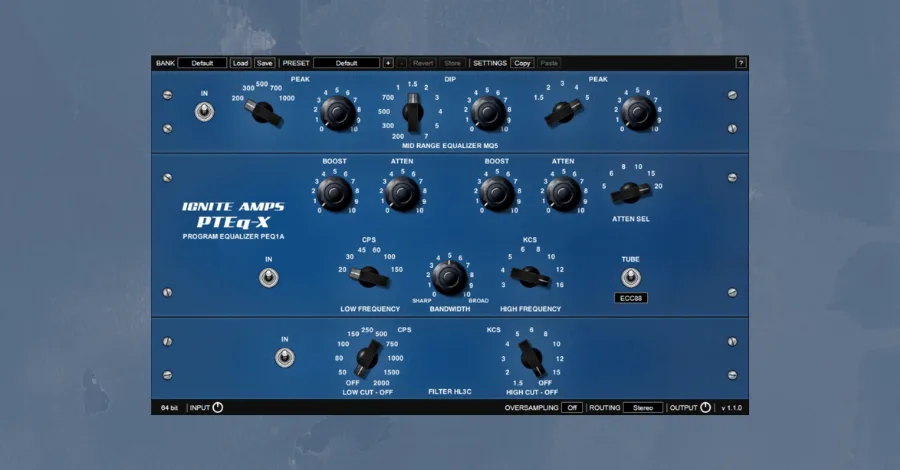
Task: Click the CPS low frequency selector knob
Action: [x=370, y=277]
